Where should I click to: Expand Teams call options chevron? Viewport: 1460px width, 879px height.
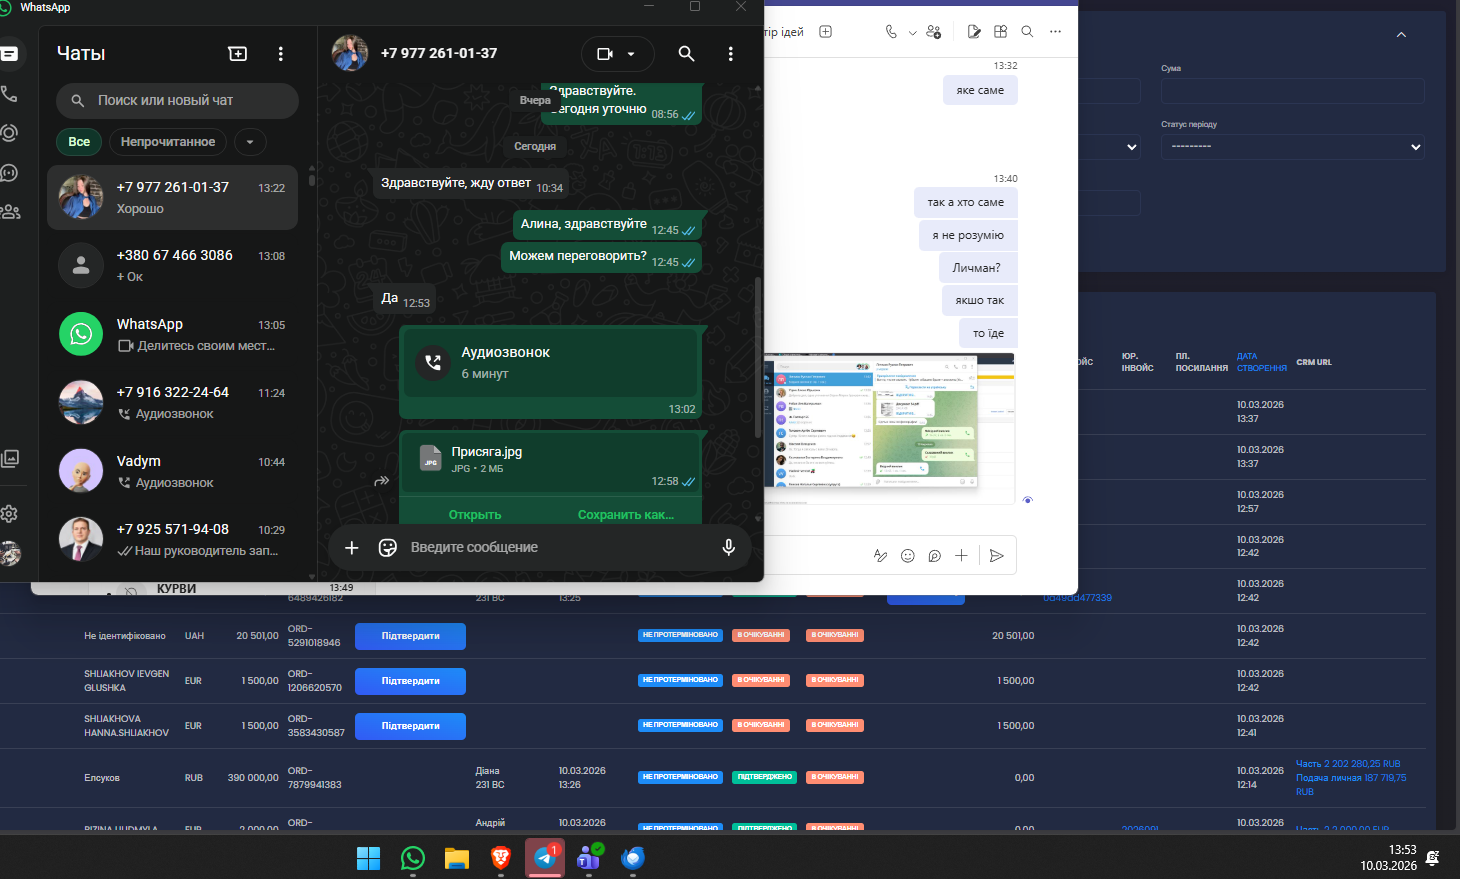tap(912, 33)
